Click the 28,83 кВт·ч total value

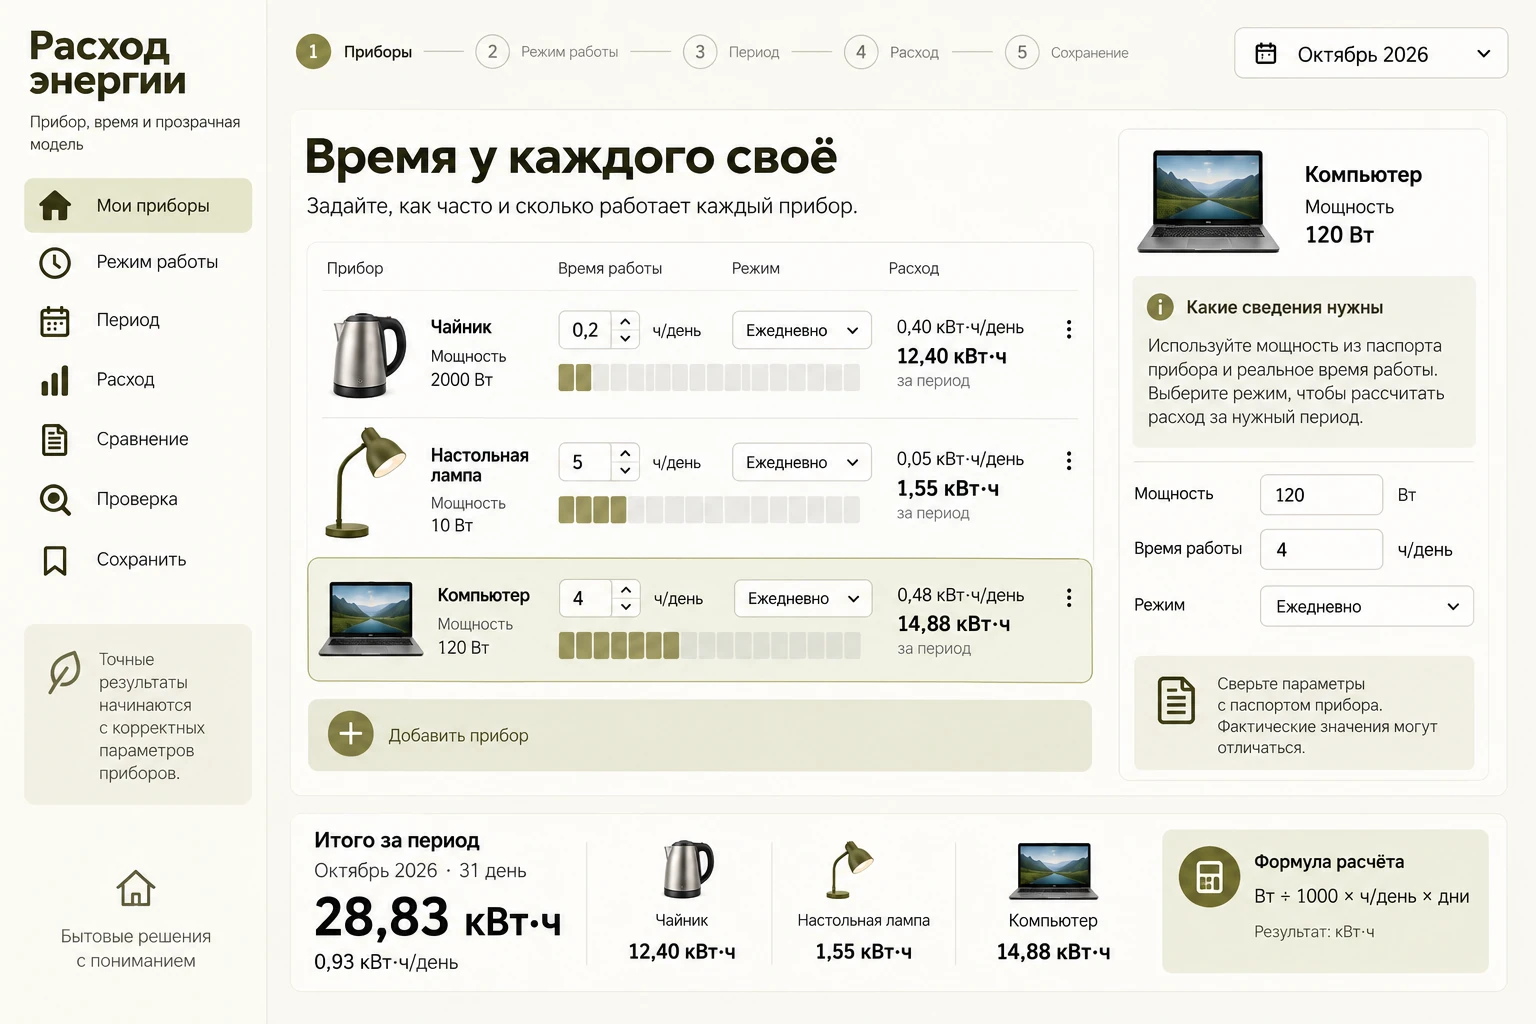[437, 917]
